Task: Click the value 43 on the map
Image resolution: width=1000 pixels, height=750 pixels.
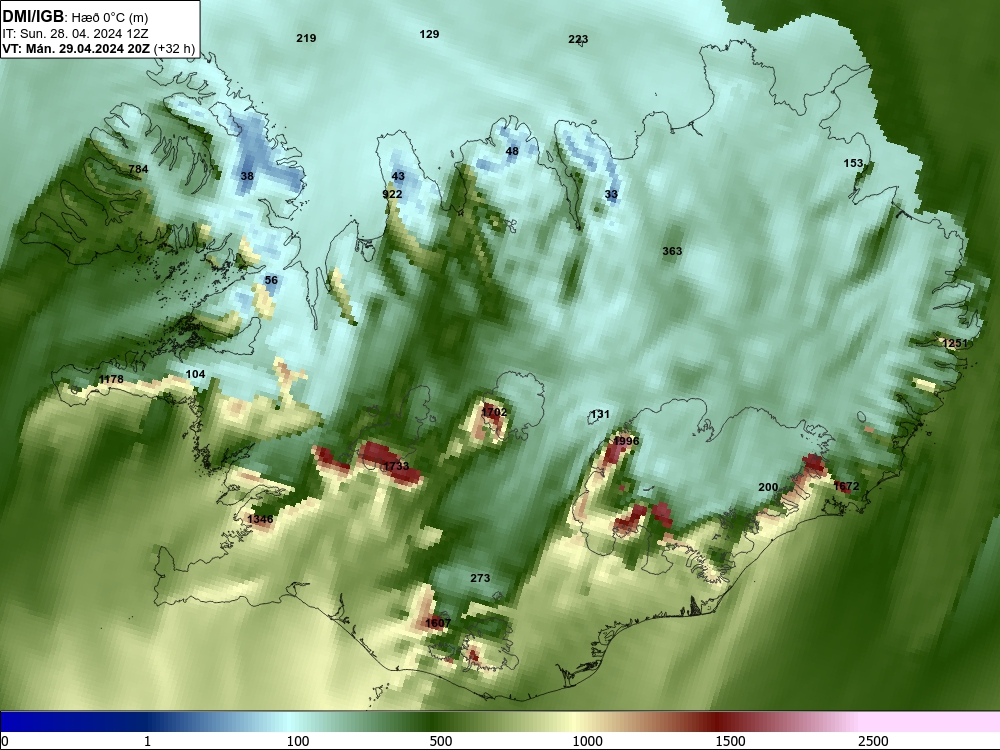Action: (398, 176)
